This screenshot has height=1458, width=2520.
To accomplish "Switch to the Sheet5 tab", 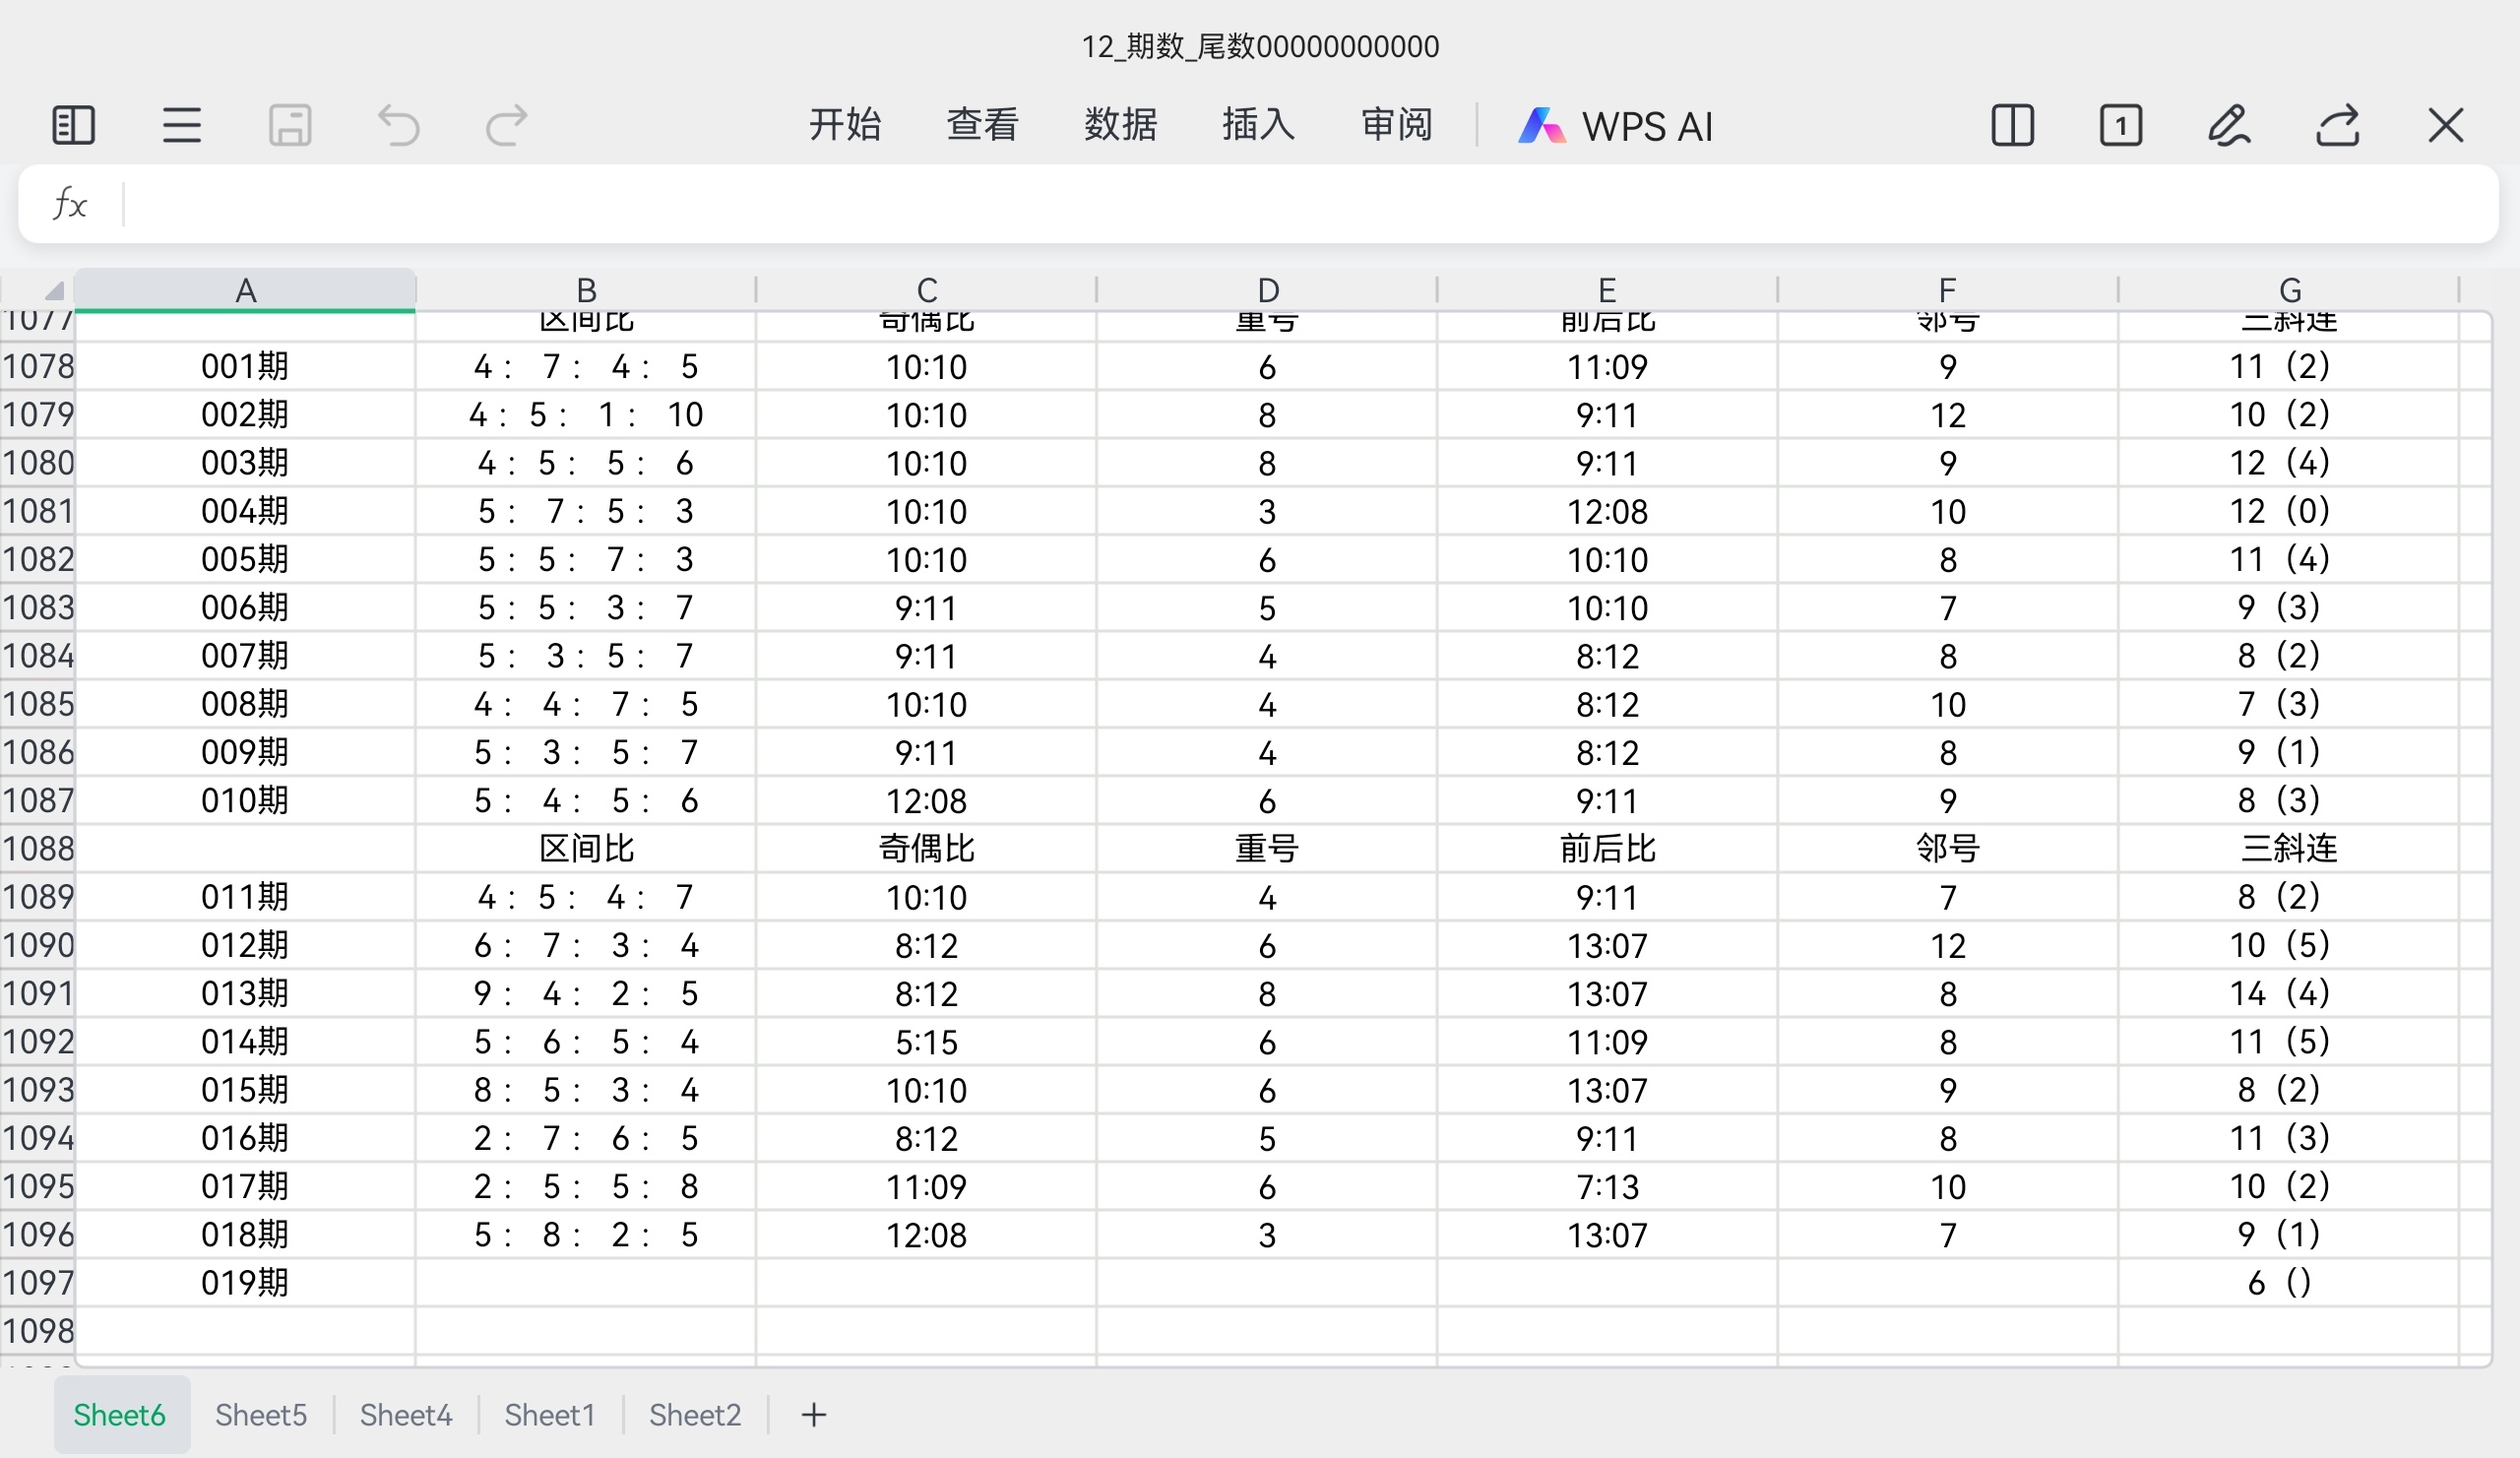I will [x=261, y=1414].
